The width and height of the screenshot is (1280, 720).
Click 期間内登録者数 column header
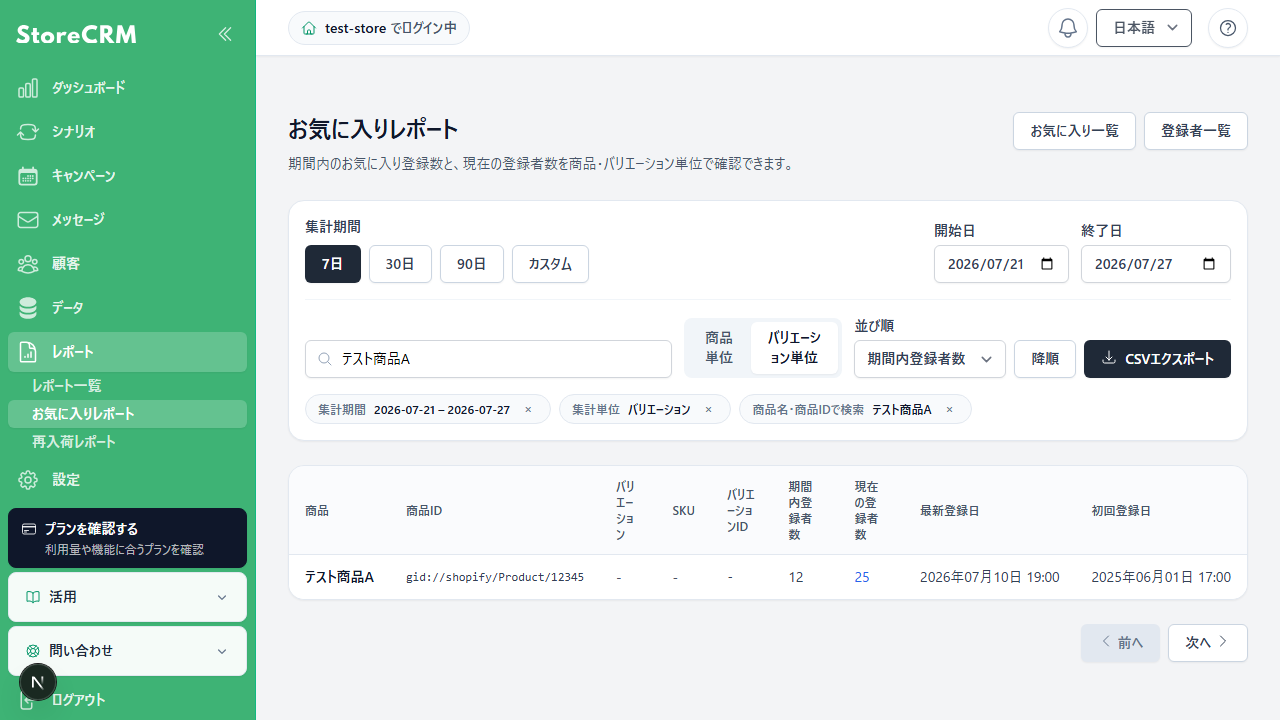click(x=800, y=510)
